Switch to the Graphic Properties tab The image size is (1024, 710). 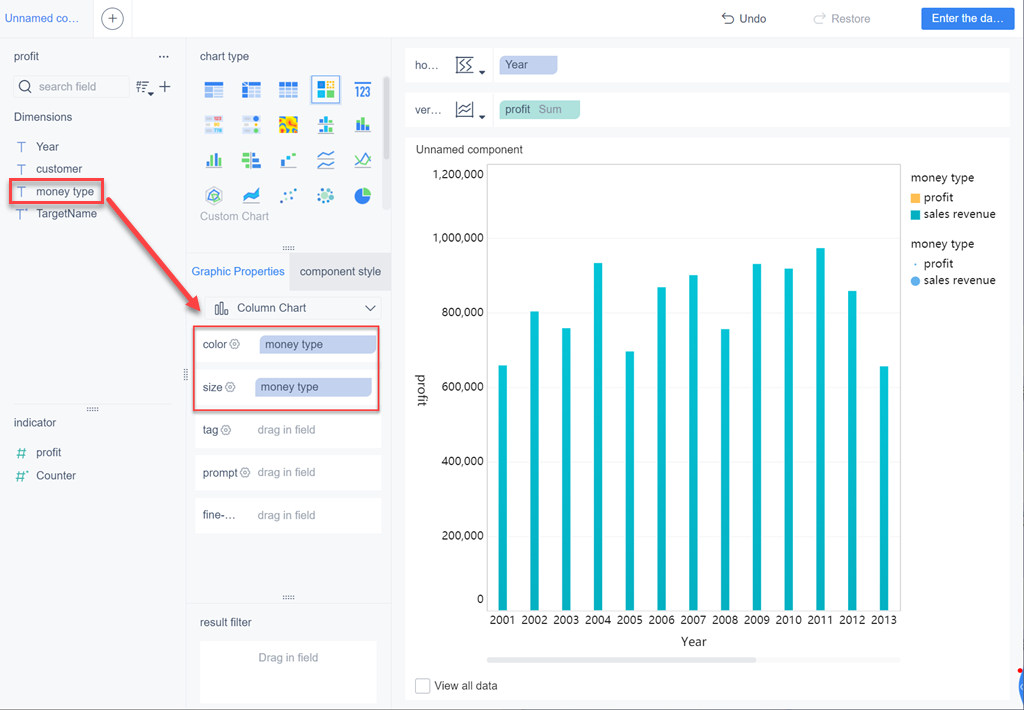[238, 272]
